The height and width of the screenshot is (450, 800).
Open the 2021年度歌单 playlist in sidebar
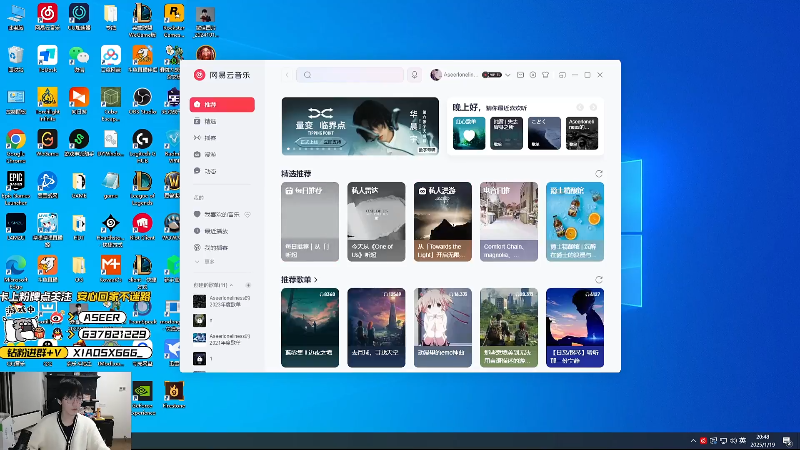[x=222, y=339]
